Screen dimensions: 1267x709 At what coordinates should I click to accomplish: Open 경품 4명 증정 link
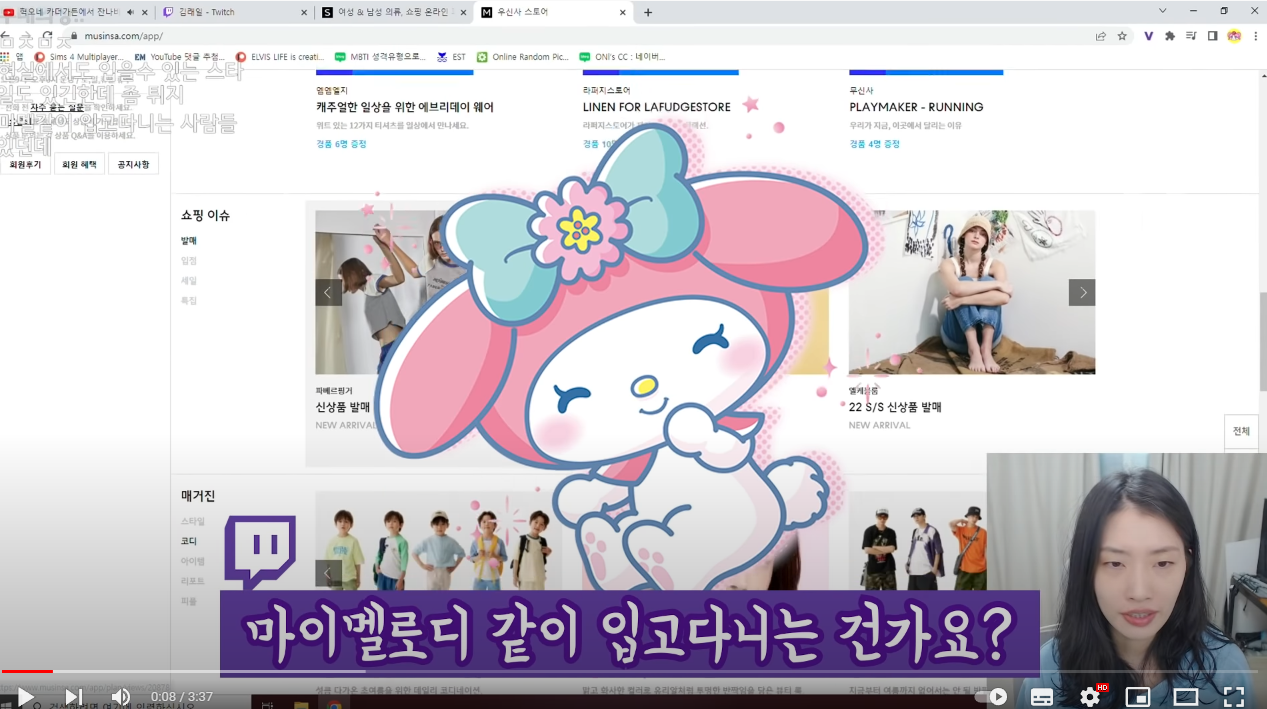click(x=874, y=144)
